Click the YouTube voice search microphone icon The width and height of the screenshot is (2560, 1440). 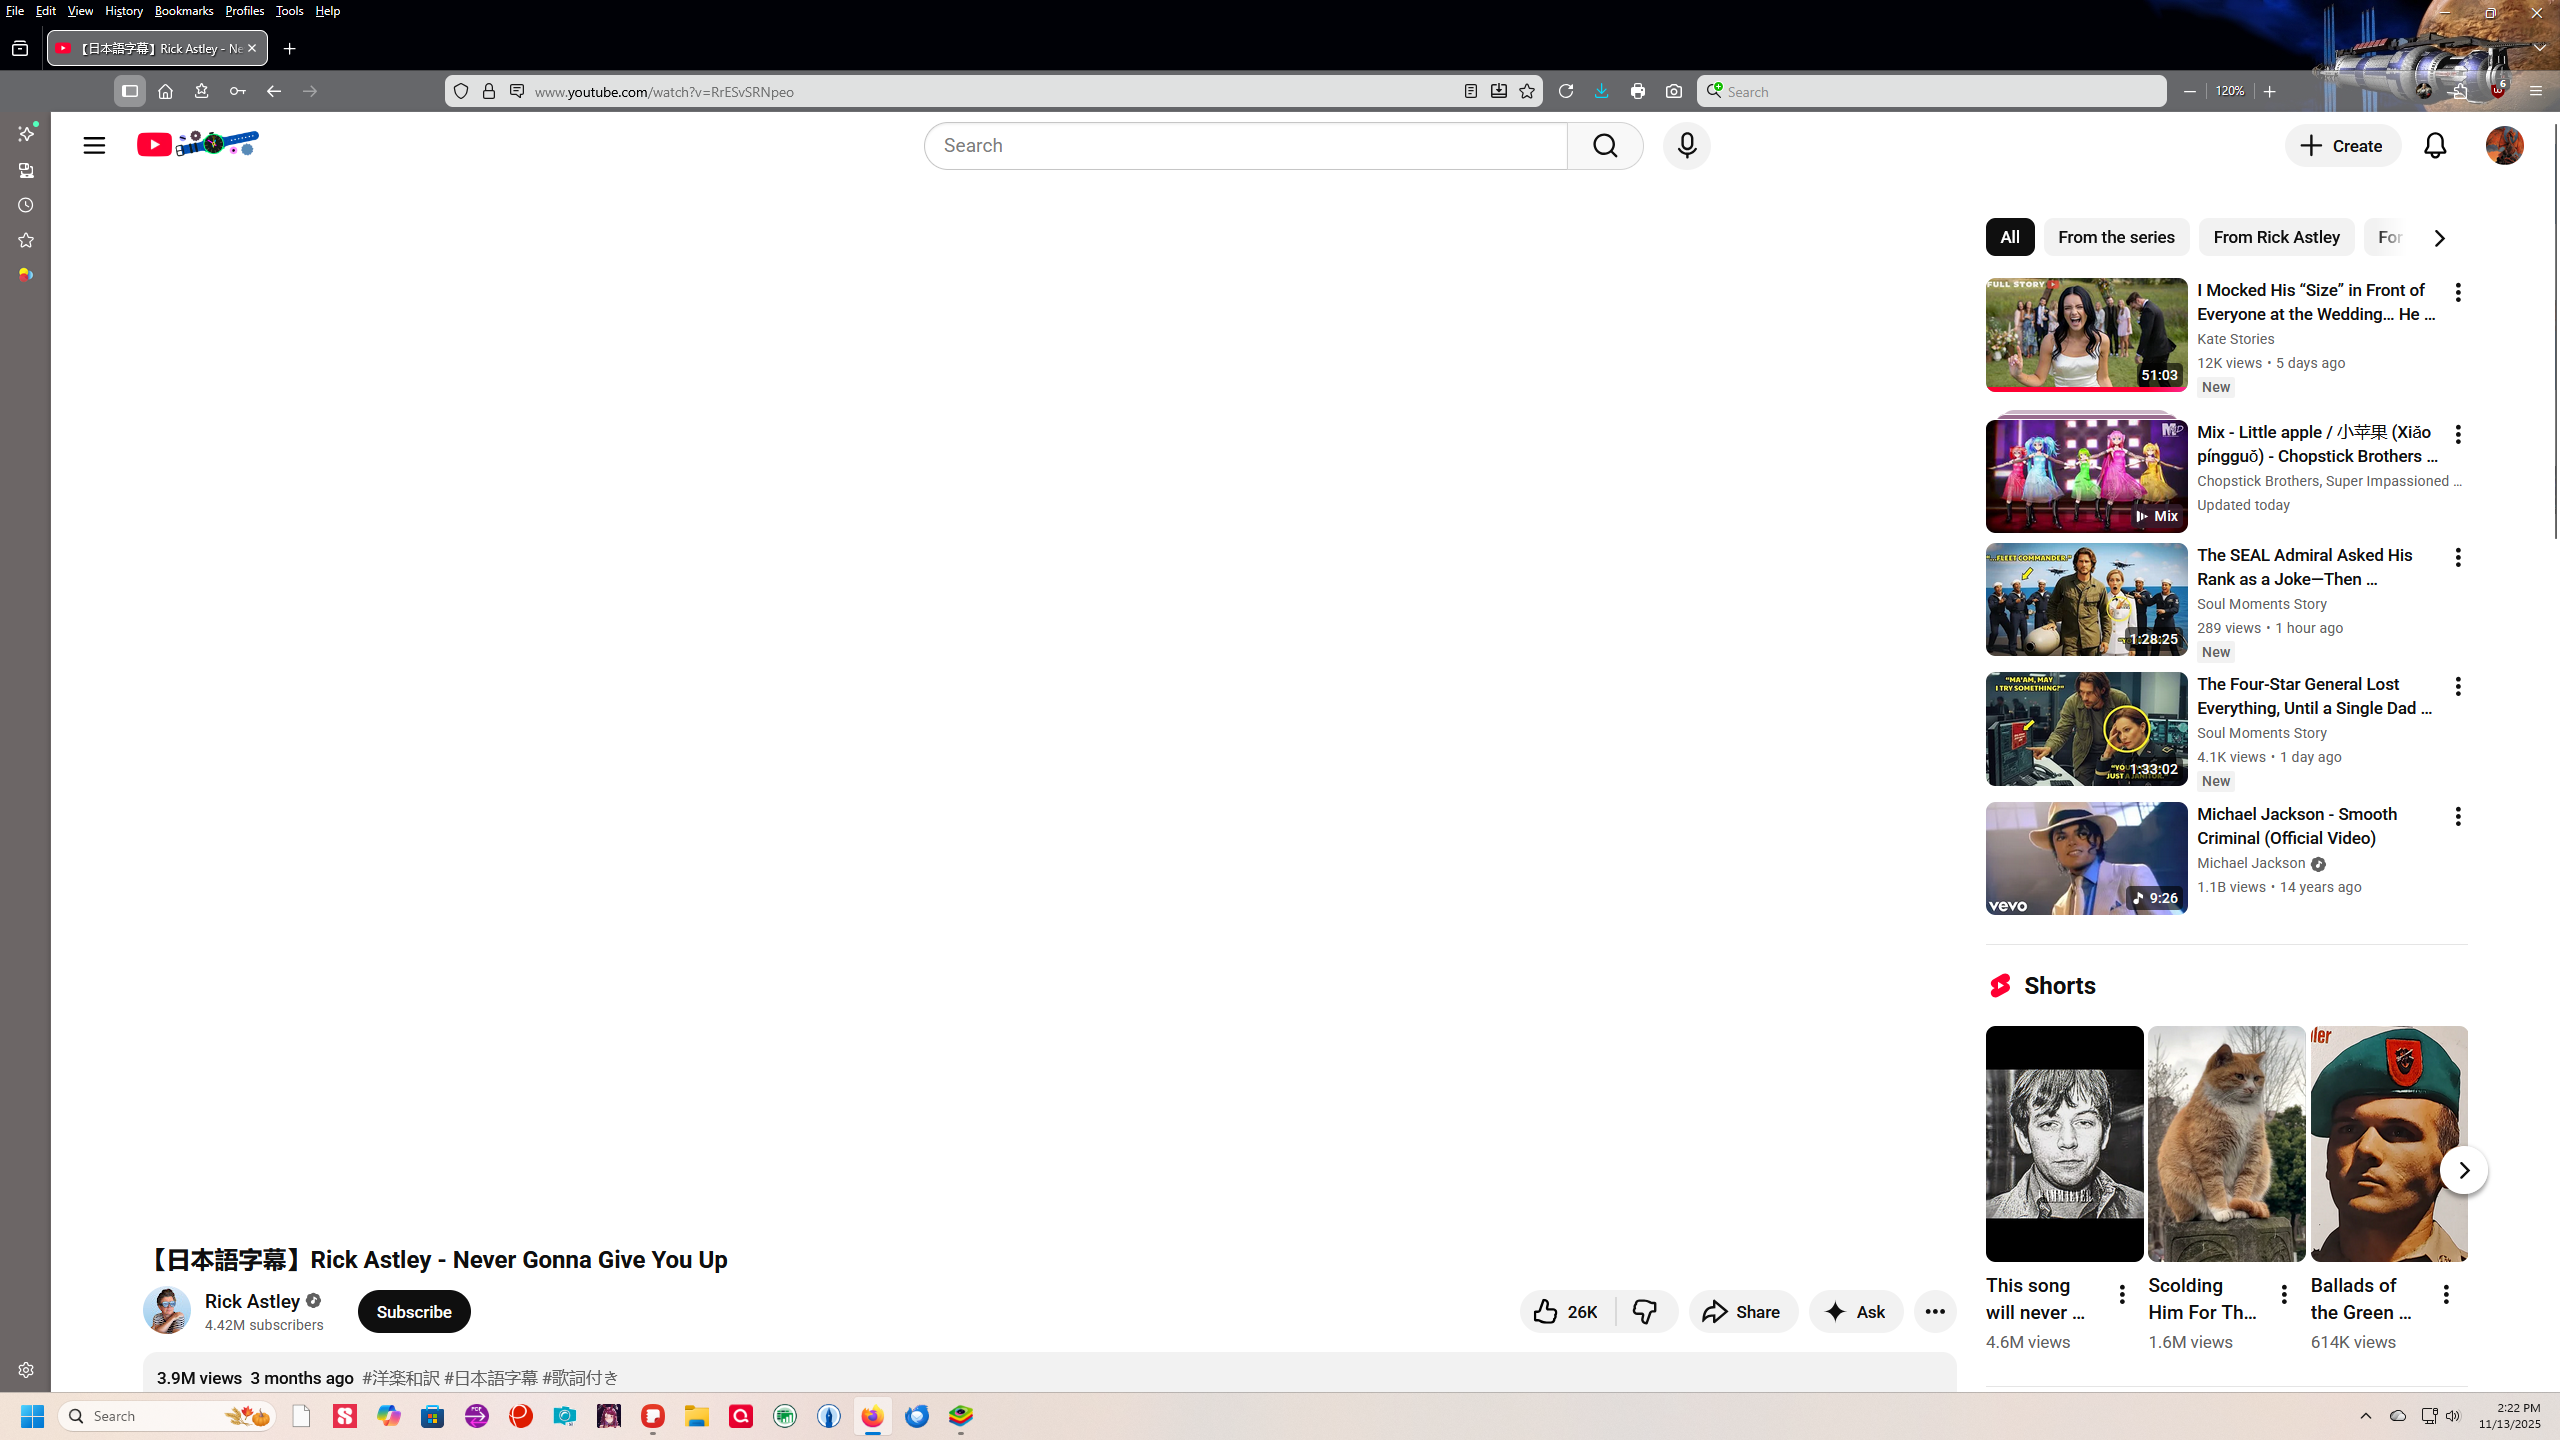point(1686,146)
